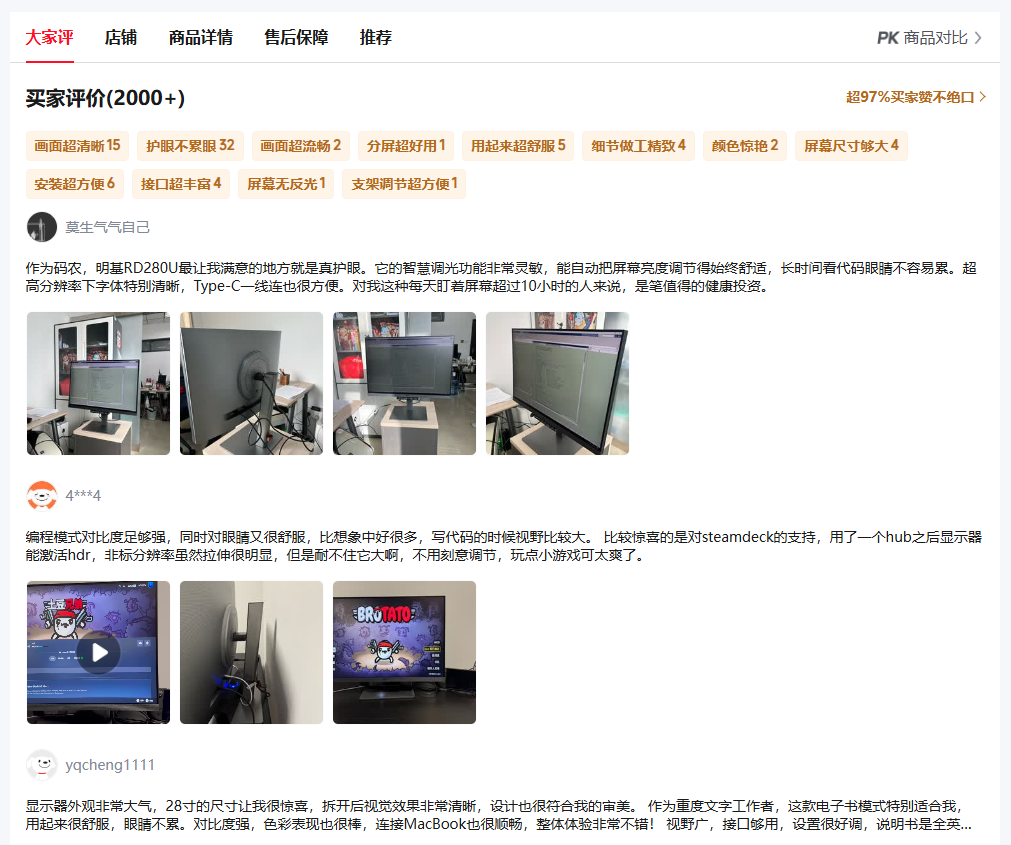Viewport: 1011px width, 845px height.
Task: Filter reviews by 护眼不累眼 32 tag
Action: tap(190, 146)
